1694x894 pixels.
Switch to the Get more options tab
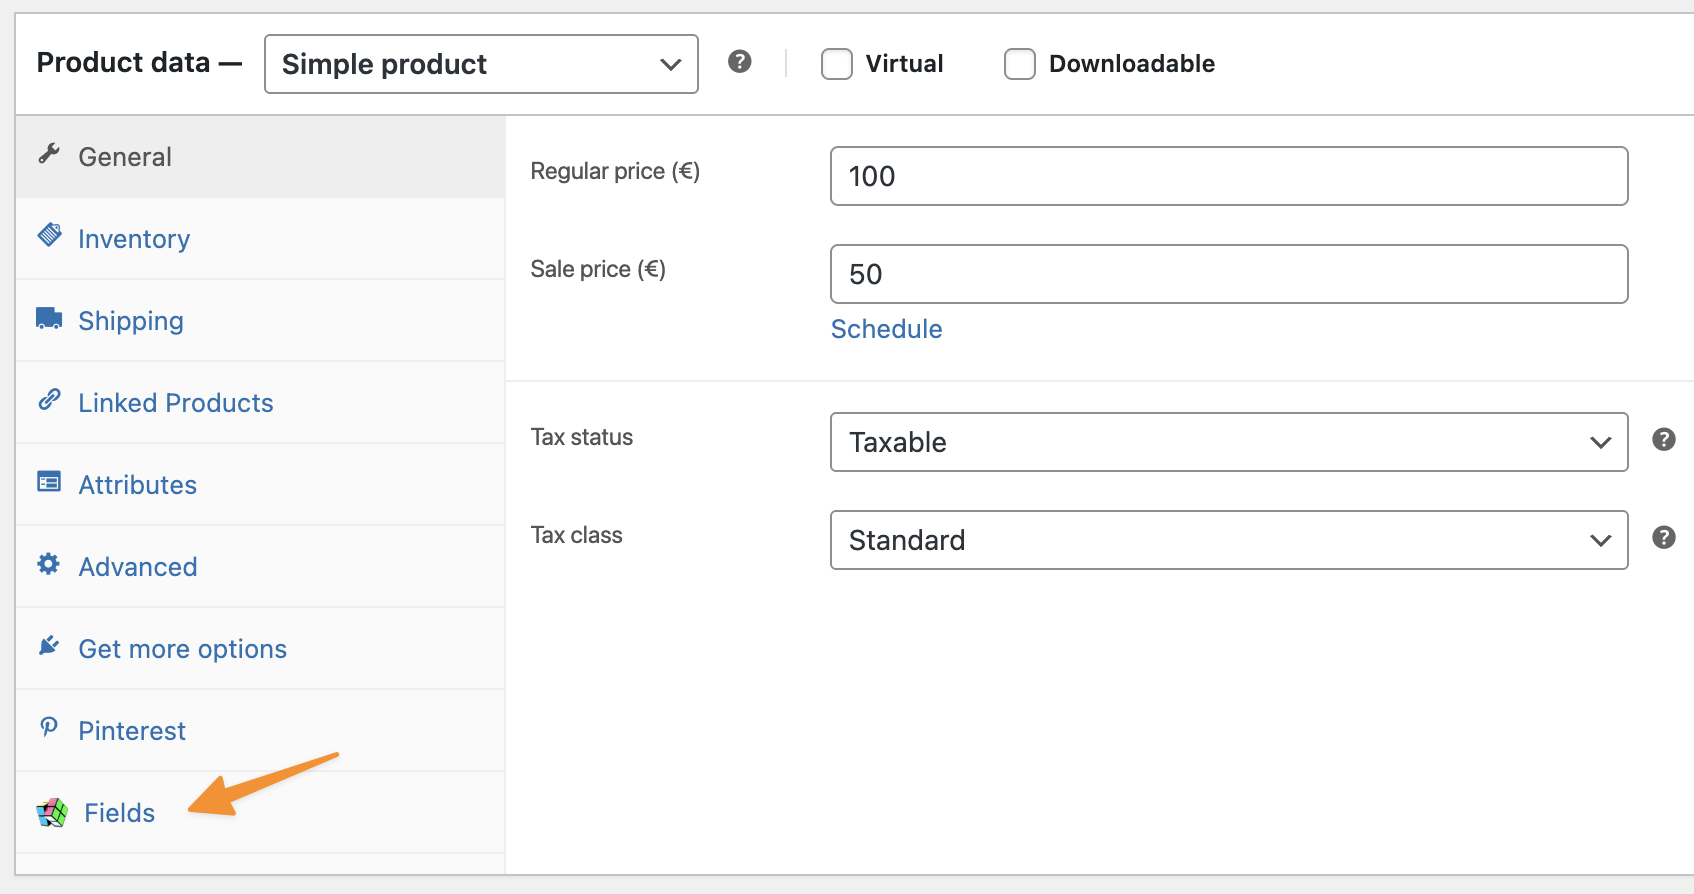click(x=182, y=649)
